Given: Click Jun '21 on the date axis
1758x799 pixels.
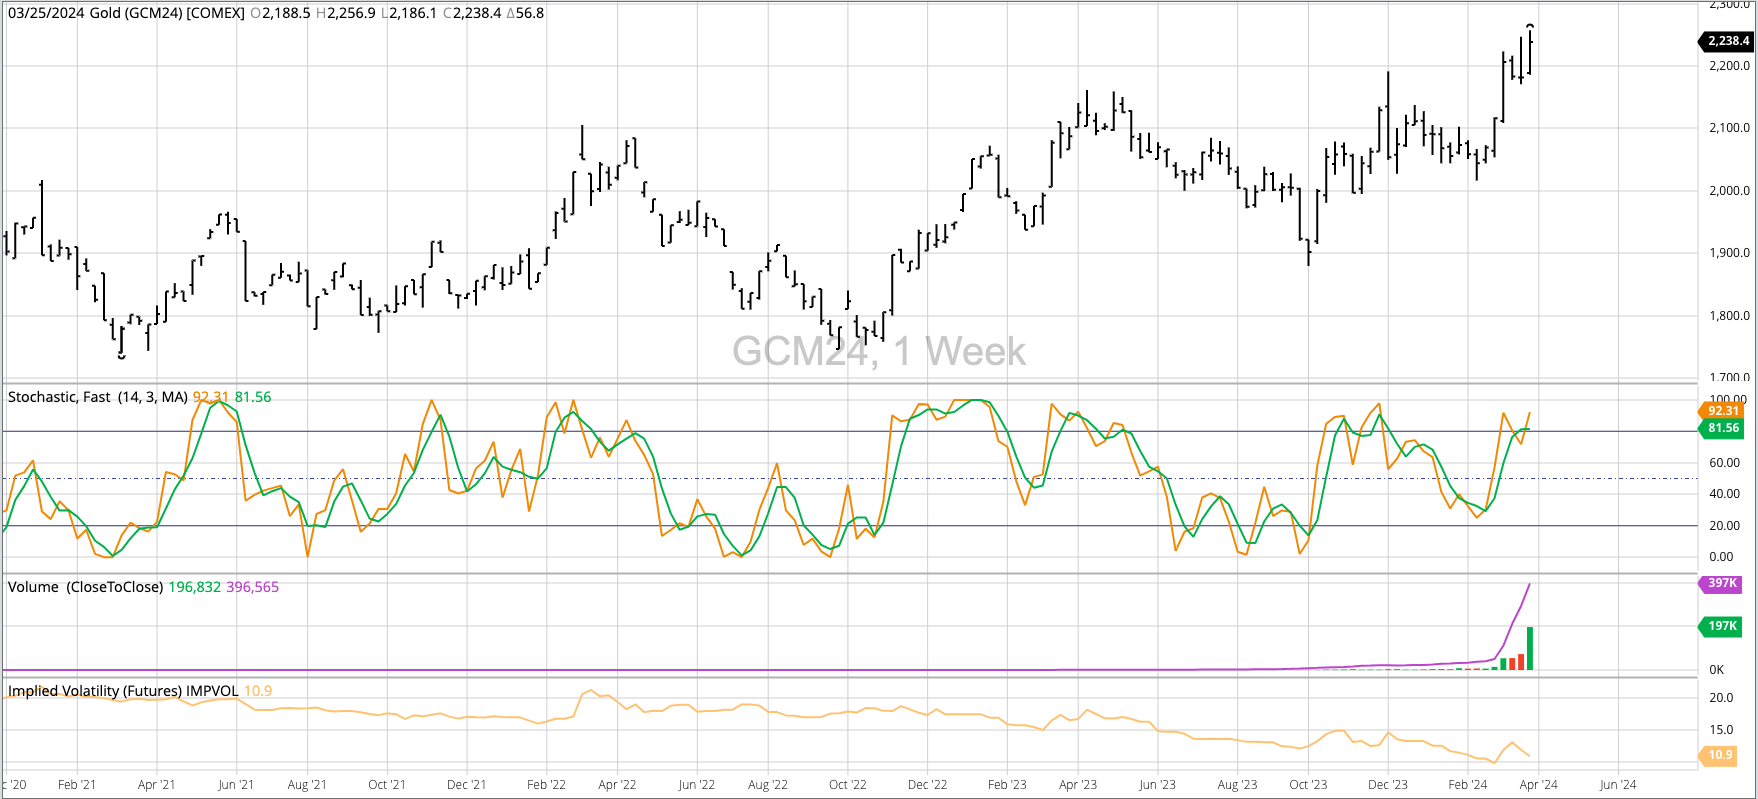Looking at the screenshot, I should 235,785.
